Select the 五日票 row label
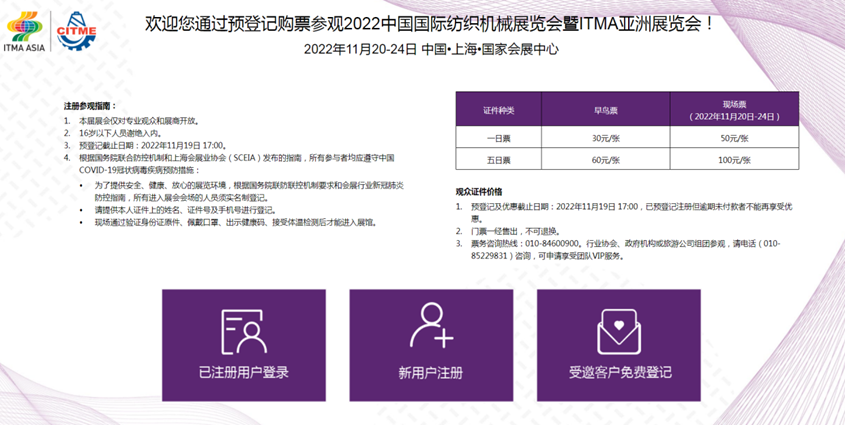Screen dimensions: 845x425 coord(497,160)
